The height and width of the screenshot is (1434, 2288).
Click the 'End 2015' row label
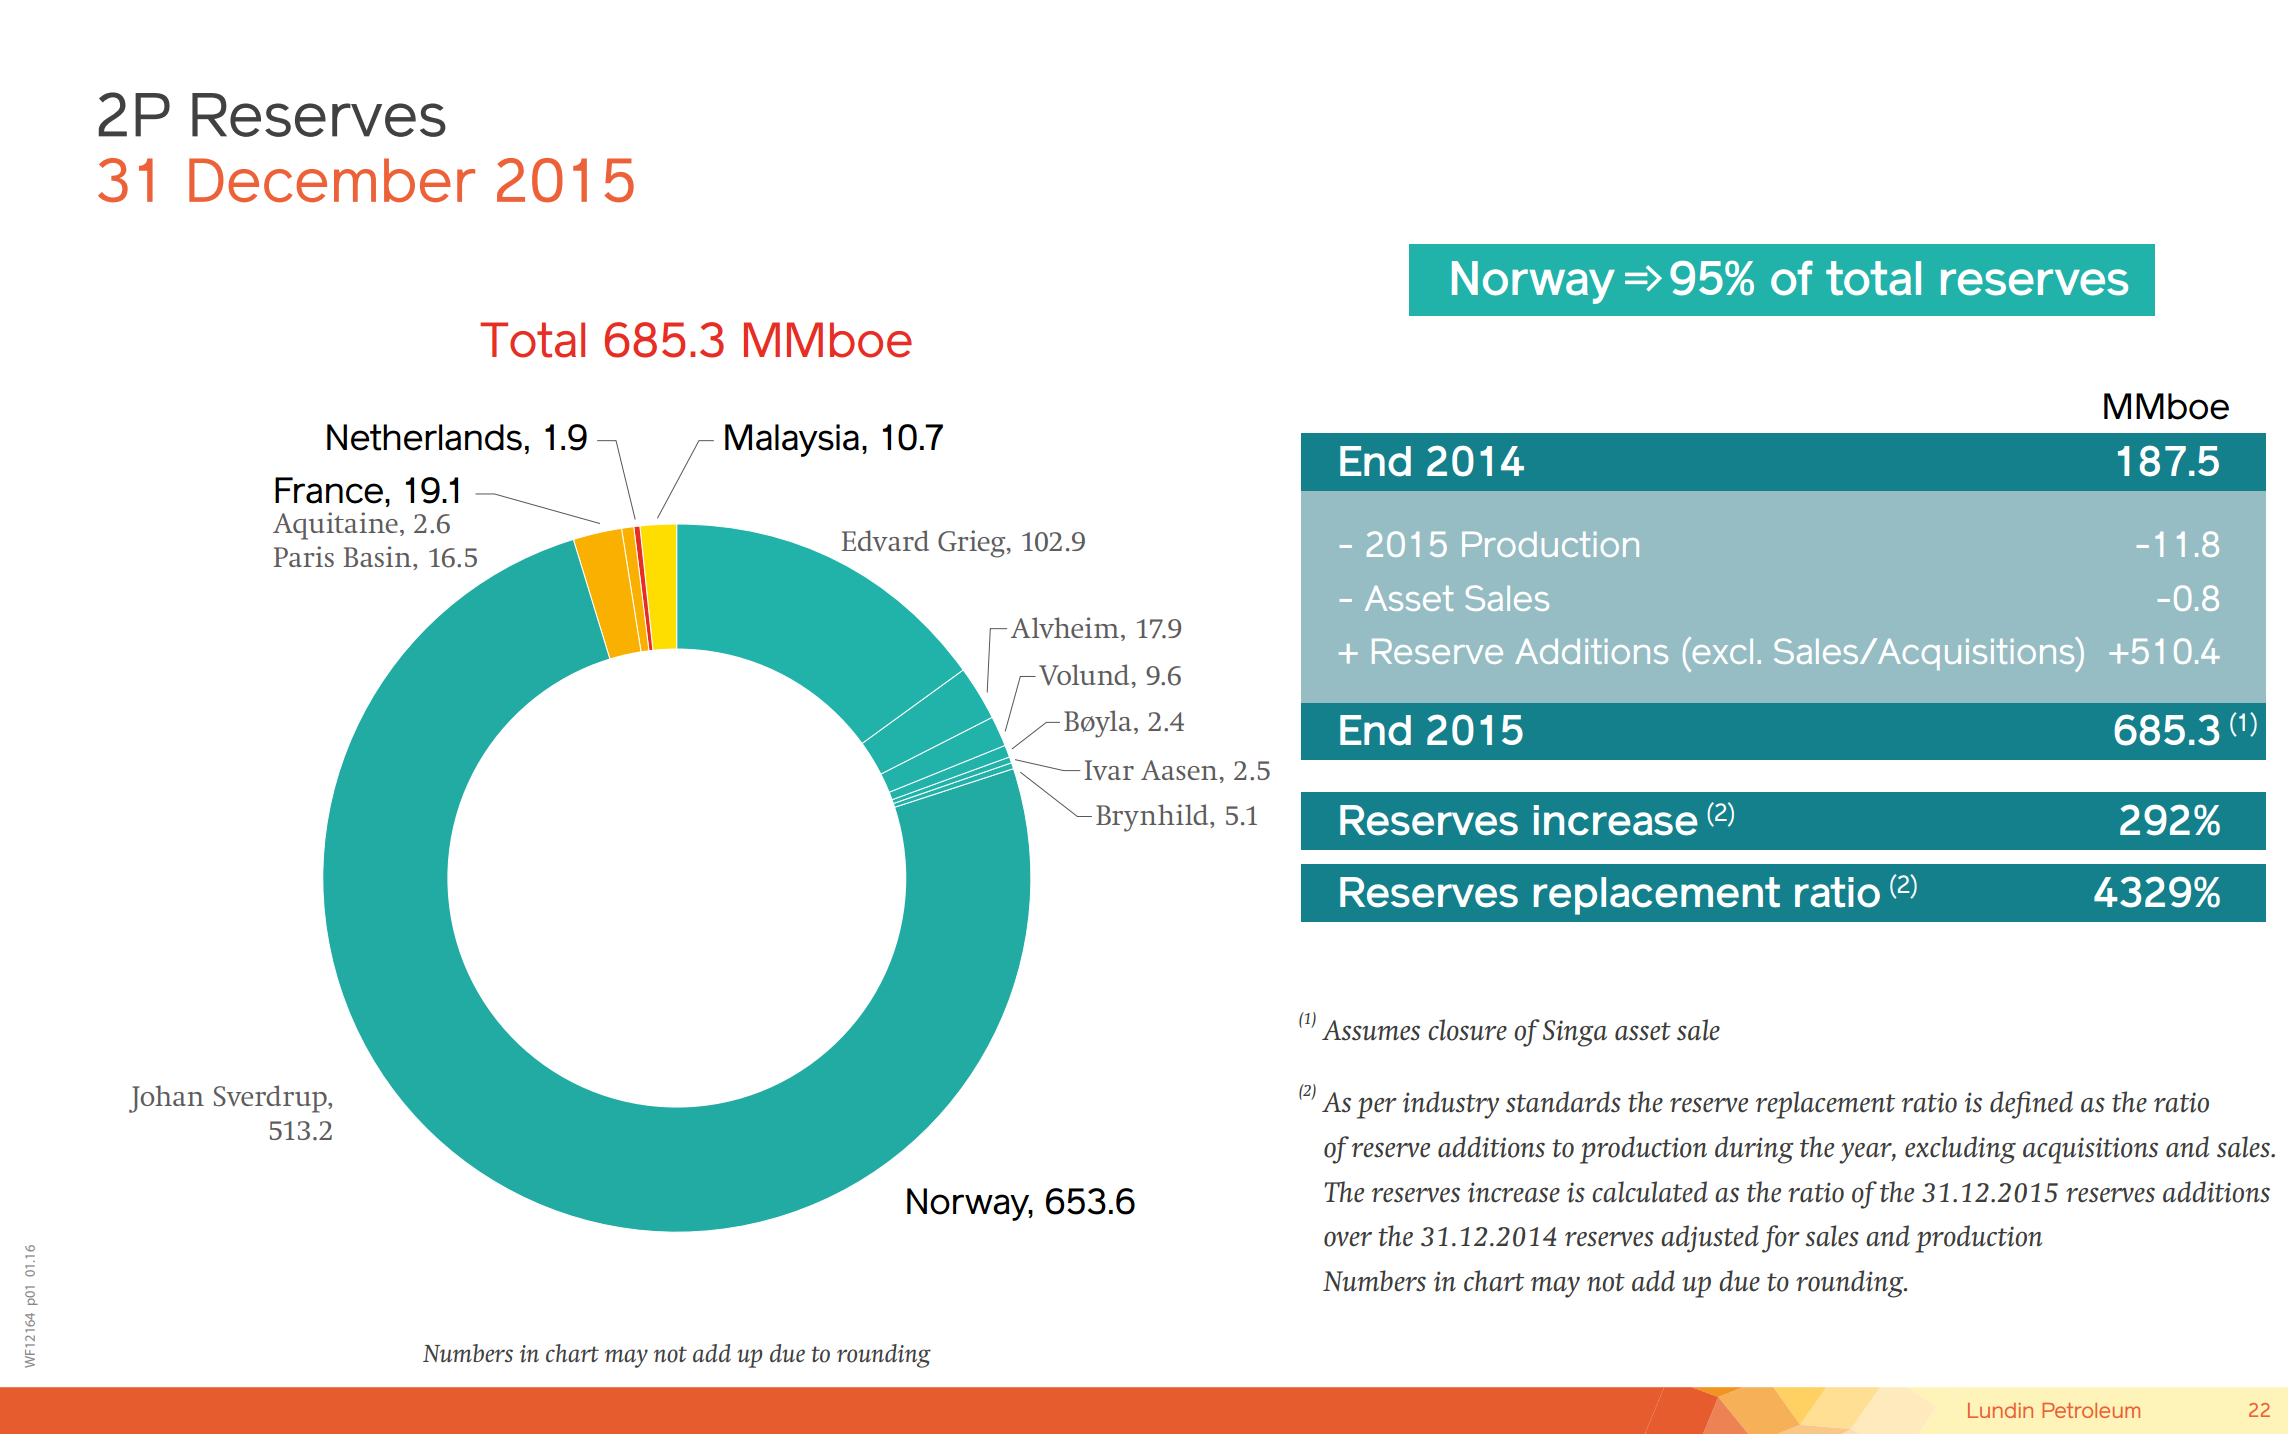tap(1431, 731)
